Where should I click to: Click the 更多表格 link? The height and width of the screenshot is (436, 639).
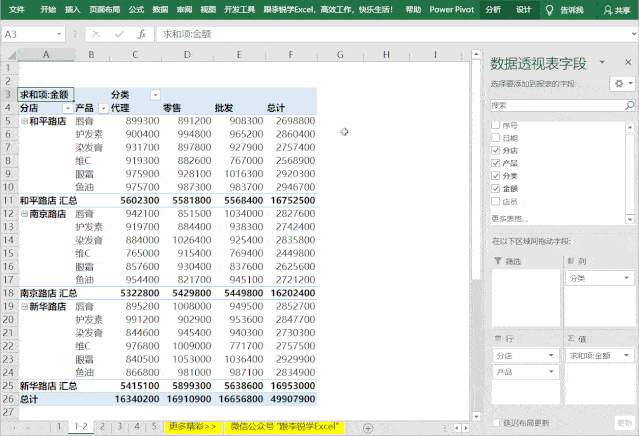coord(511,217)
